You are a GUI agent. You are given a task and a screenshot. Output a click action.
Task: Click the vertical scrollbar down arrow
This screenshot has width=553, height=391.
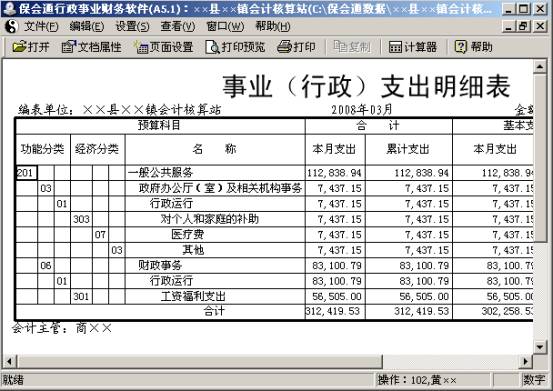pyautogui.click(x=540, y=347)
